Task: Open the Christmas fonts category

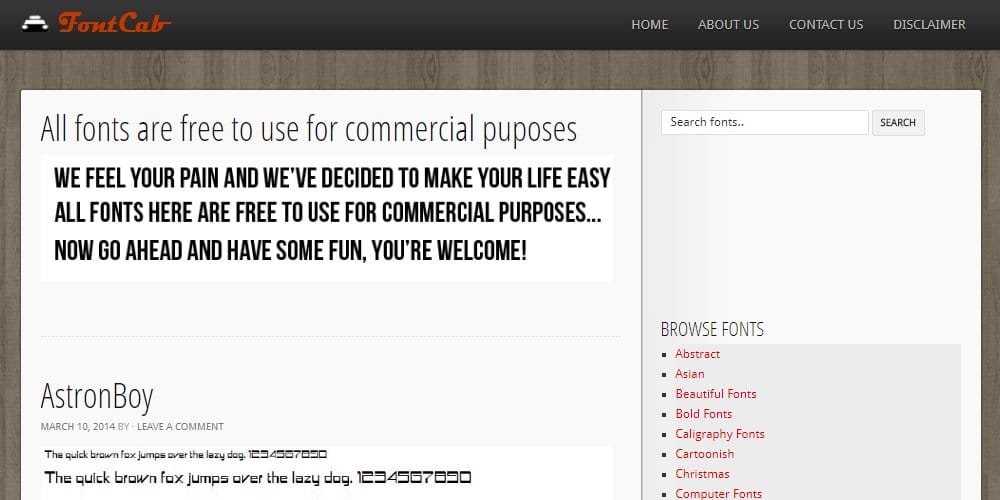Action: click(x=702, y=474)
